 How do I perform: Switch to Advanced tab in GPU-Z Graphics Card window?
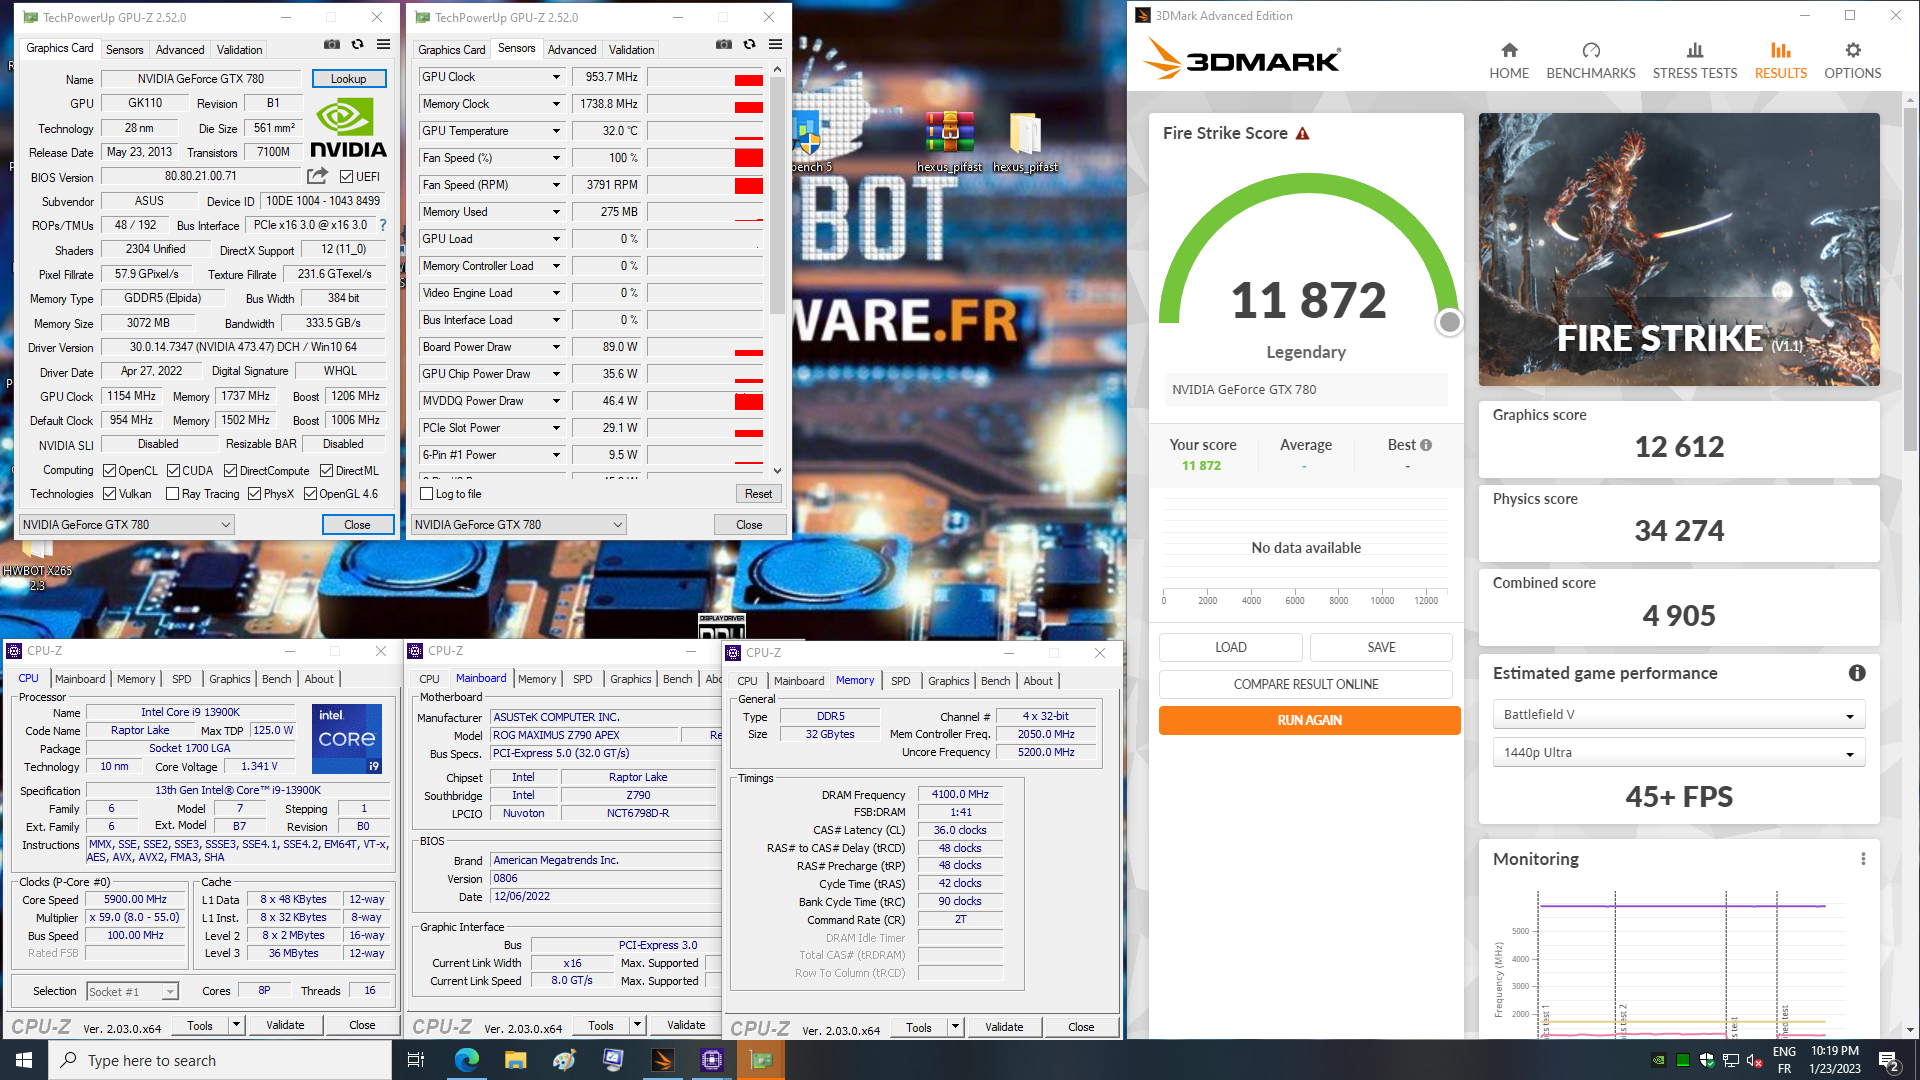click(x=180, y=49)
